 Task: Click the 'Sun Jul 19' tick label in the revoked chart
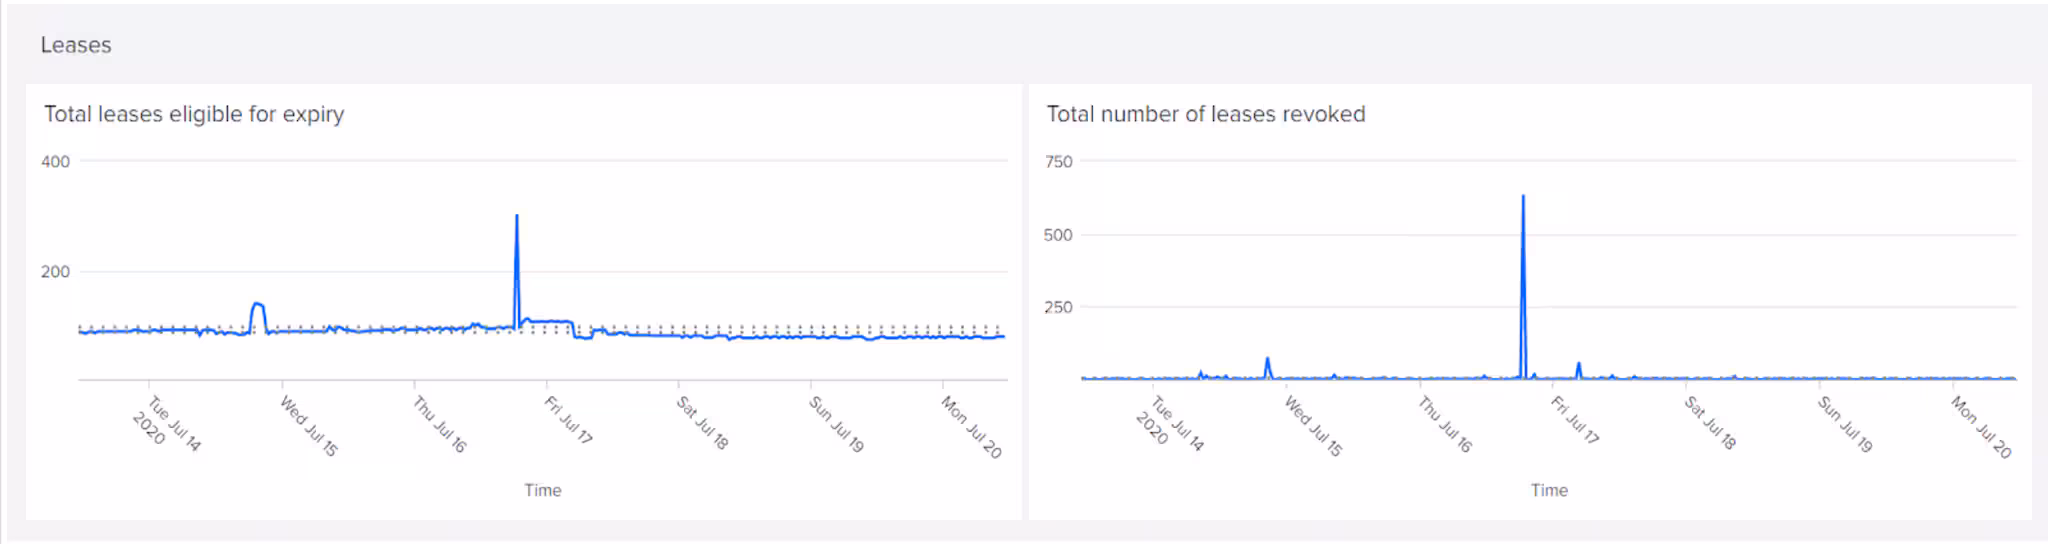pyautogui.click(x=1844, y=424)
